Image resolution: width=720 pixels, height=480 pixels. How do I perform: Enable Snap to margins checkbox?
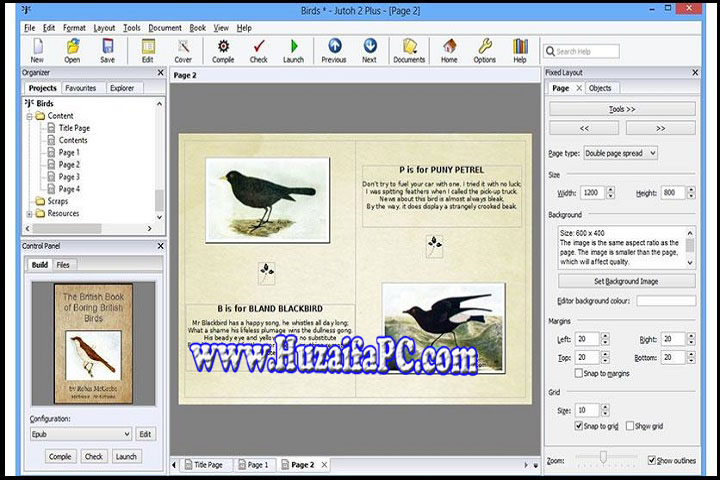(579, 373)
